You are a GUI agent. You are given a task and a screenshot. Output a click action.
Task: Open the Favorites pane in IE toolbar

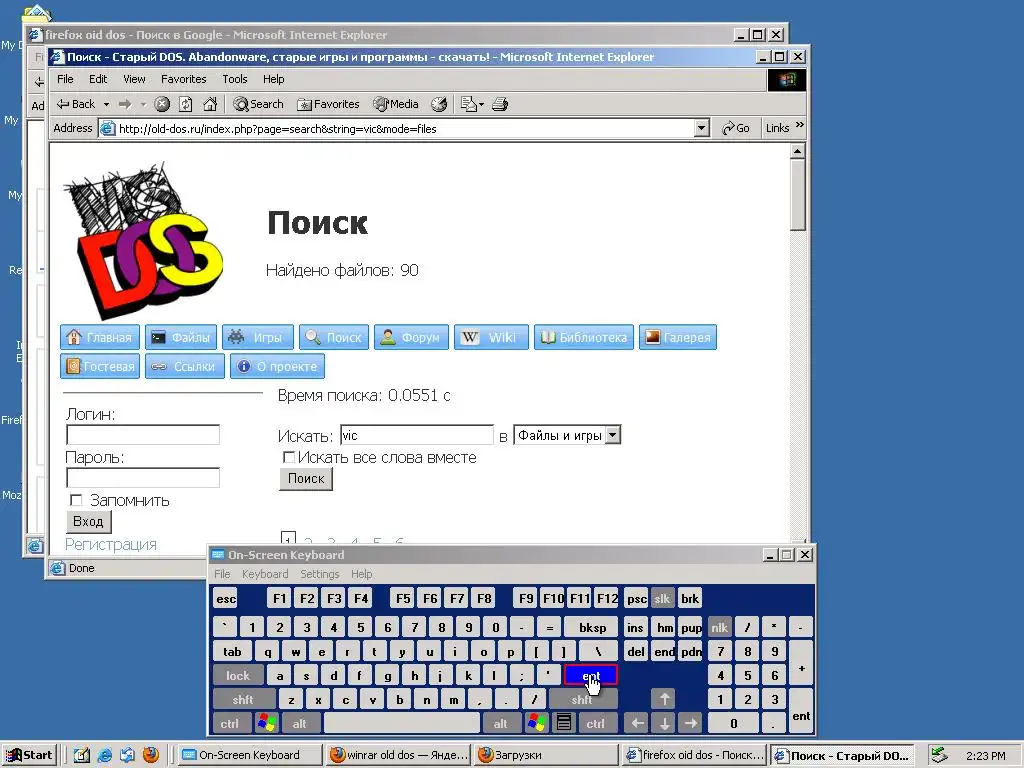328,104
